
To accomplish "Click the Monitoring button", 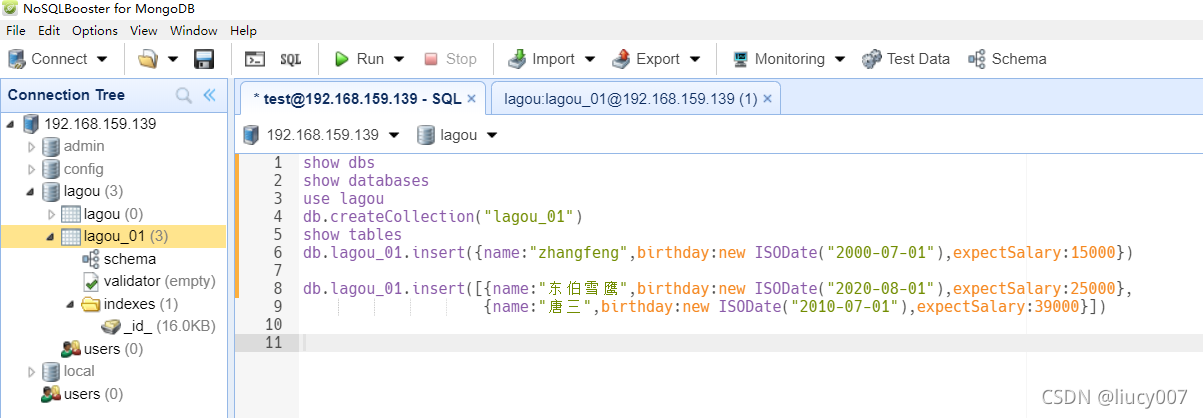I will point(779,59).
